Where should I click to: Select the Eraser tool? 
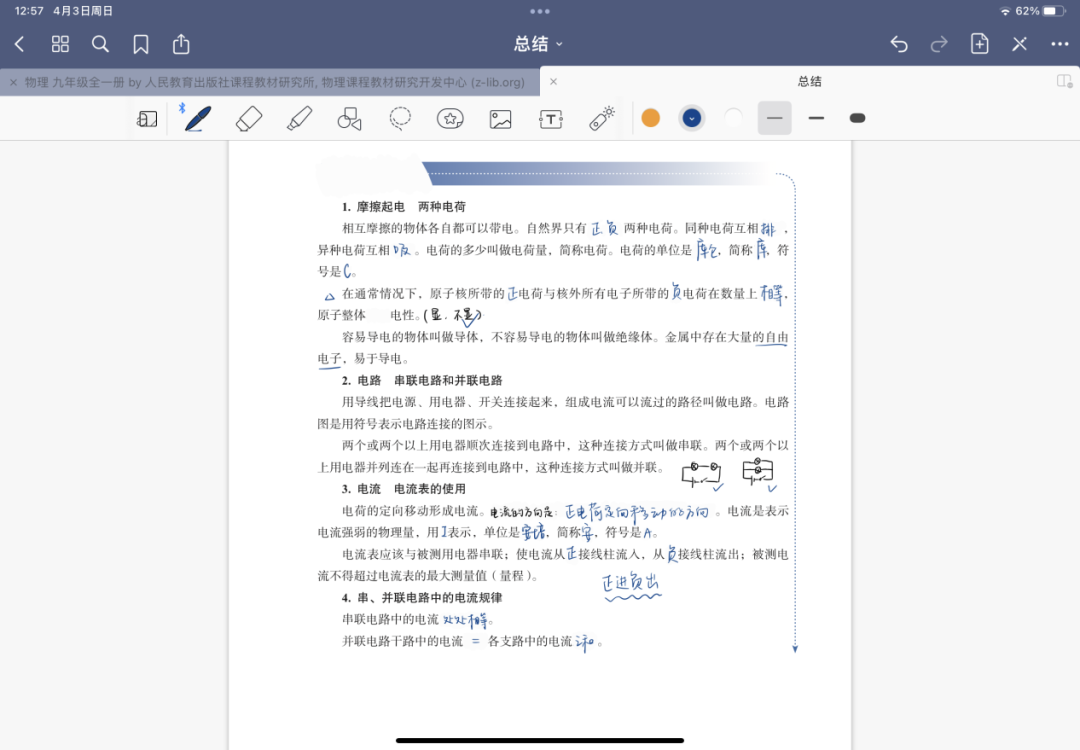pyautogui.click(x=248, y=119)
